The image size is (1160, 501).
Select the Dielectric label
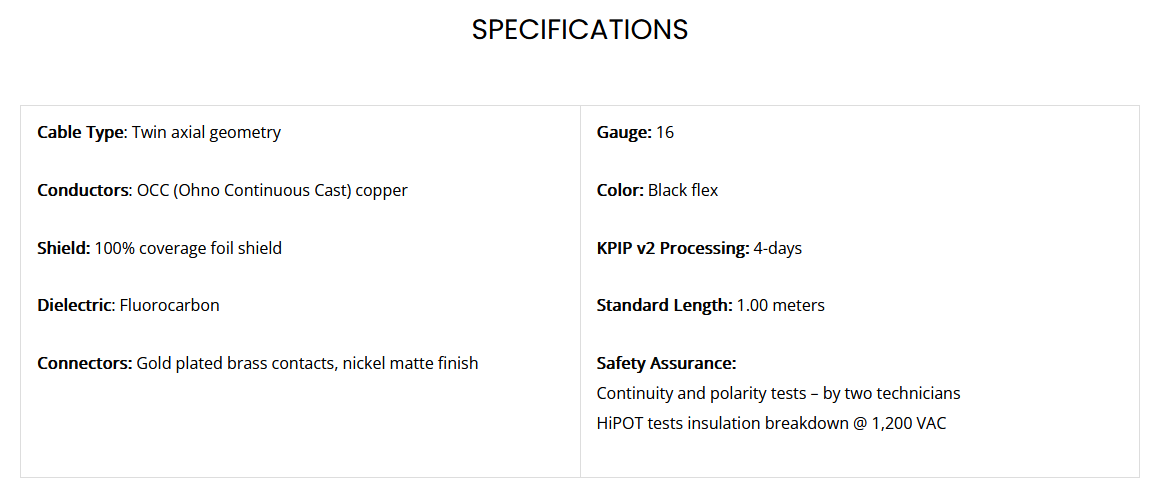click(x=74, y=305)
